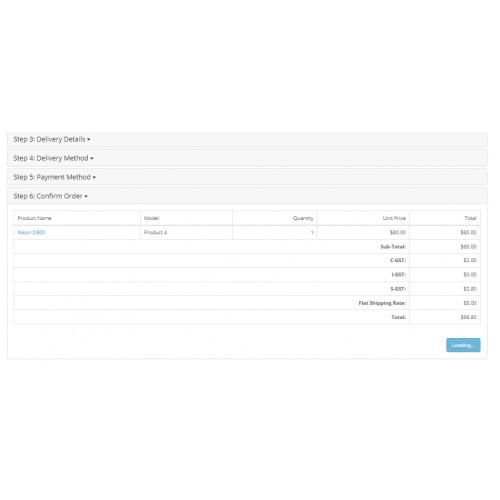500x500 pixels.
Task: Collapse Step 6: Confirm Order heading
Action: [x=50, y=196]
